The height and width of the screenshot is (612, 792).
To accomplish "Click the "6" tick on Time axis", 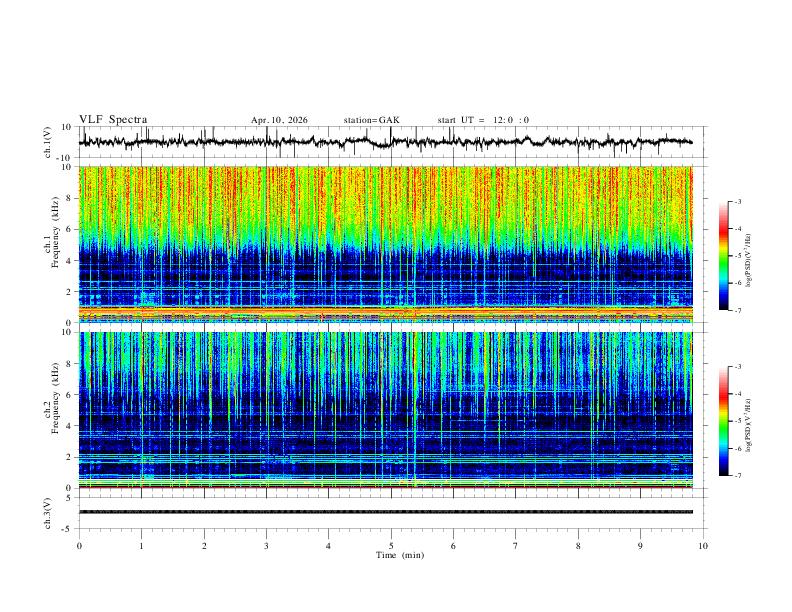I will click(453, 546).
